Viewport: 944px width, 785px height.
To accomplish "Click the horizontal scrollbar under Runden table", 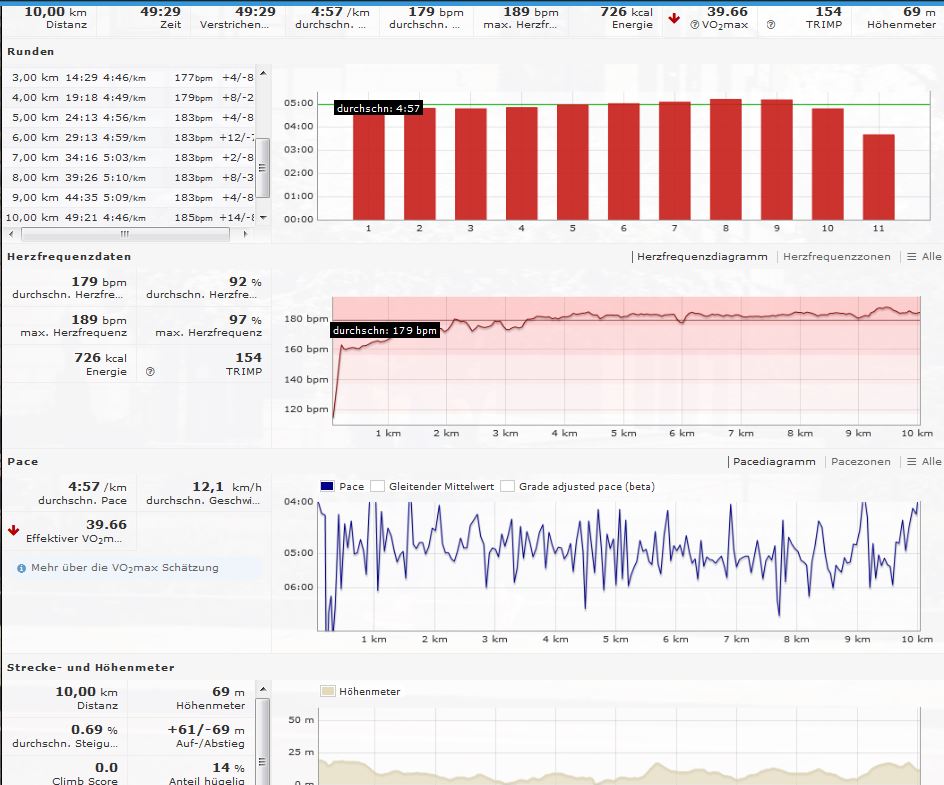I will pos(125,234).
